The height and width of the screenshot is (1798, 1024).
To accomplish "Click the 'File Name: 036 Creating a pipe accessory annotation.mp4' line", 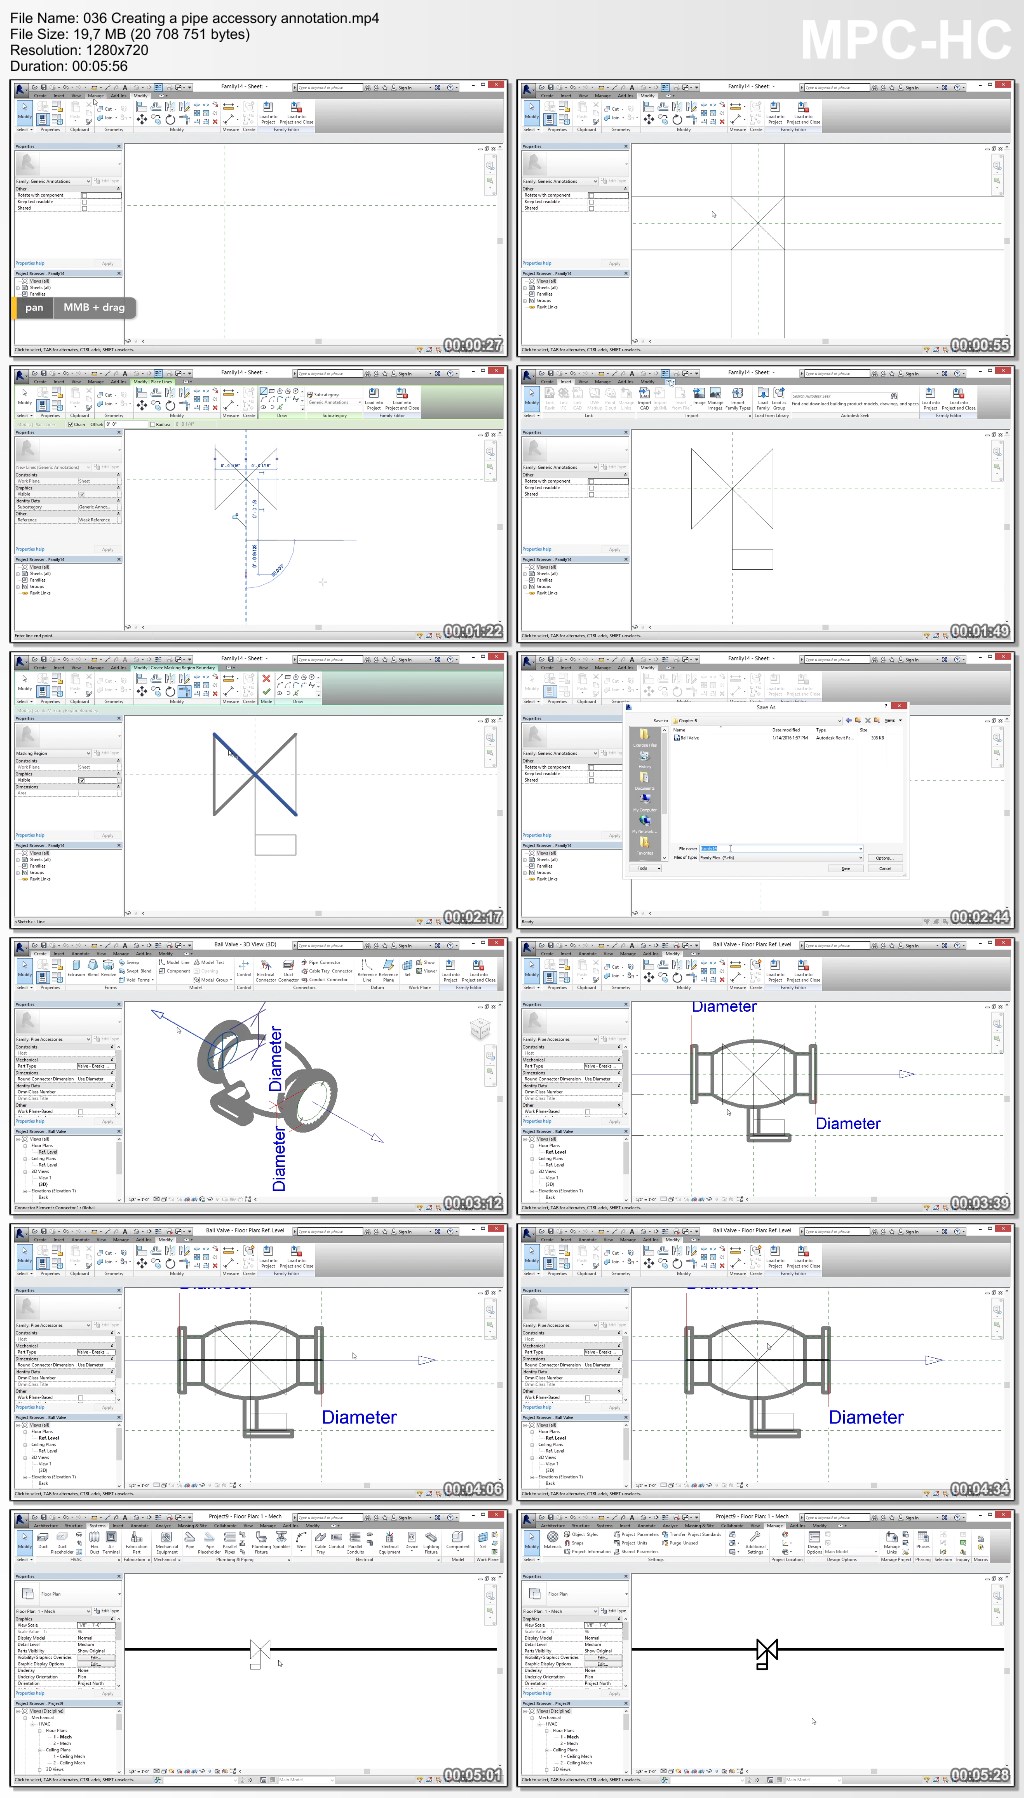I will pyautogui.click(x=195, y=18).
